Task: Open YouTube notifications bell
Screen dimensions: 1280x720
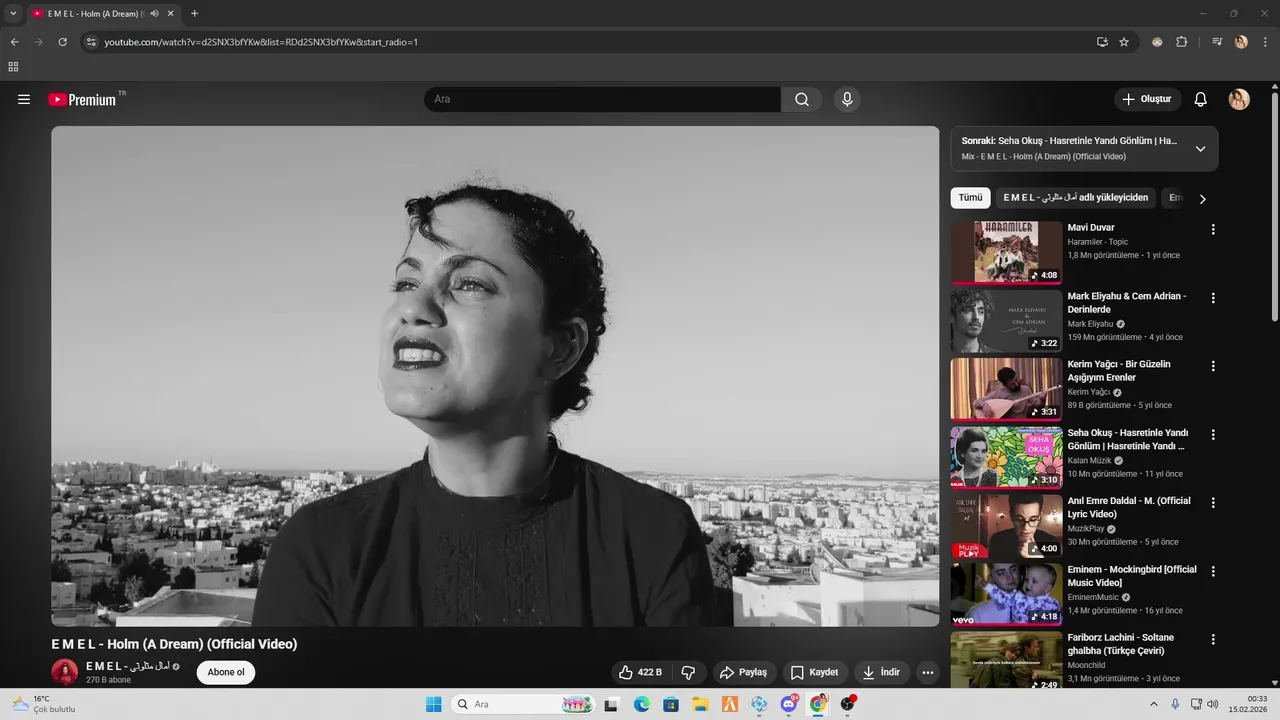Action: coord(1201,99)
